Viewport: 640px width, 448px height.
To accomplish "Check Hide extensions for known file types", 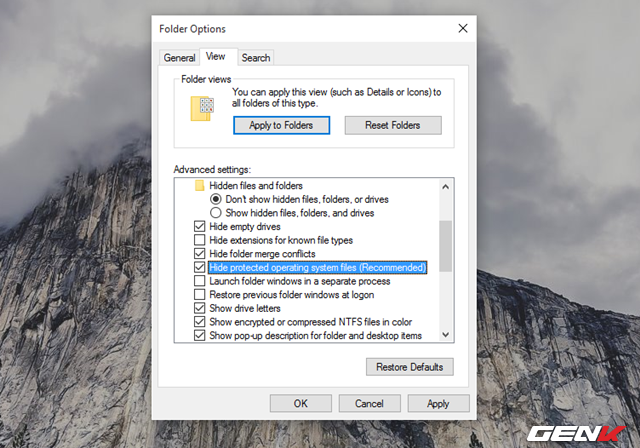I will pos(200,240).
